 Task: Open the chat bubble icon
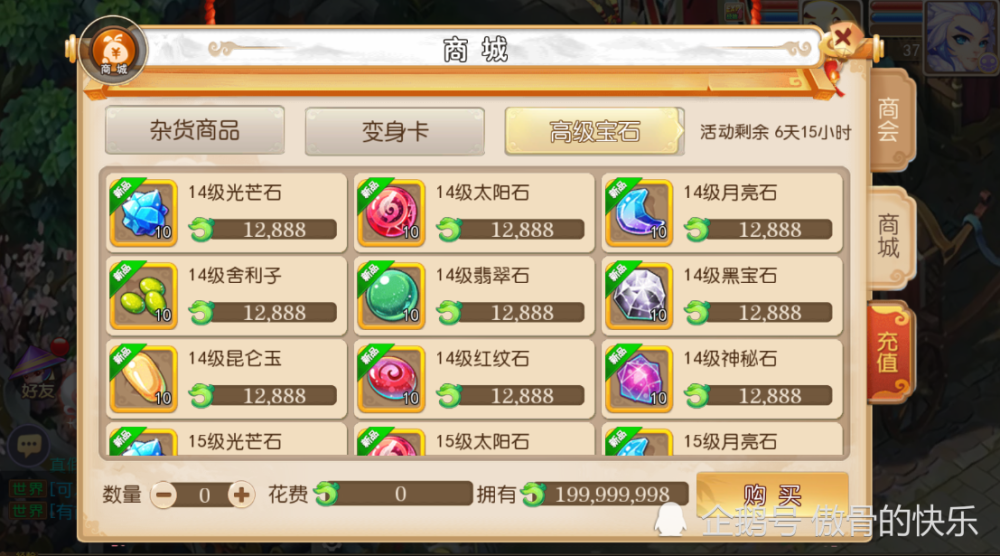pyautogui.click(x=29, y=444)
